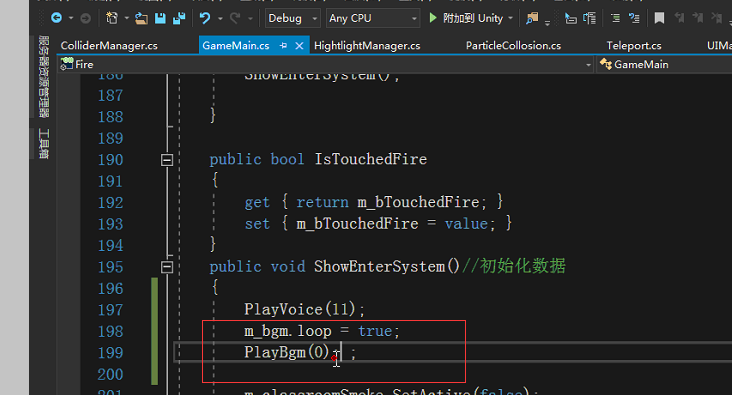The height and width of the screenshot is (395, 732).
Task: Open the Any CPU platform dropdown
Action: [372, 18]
